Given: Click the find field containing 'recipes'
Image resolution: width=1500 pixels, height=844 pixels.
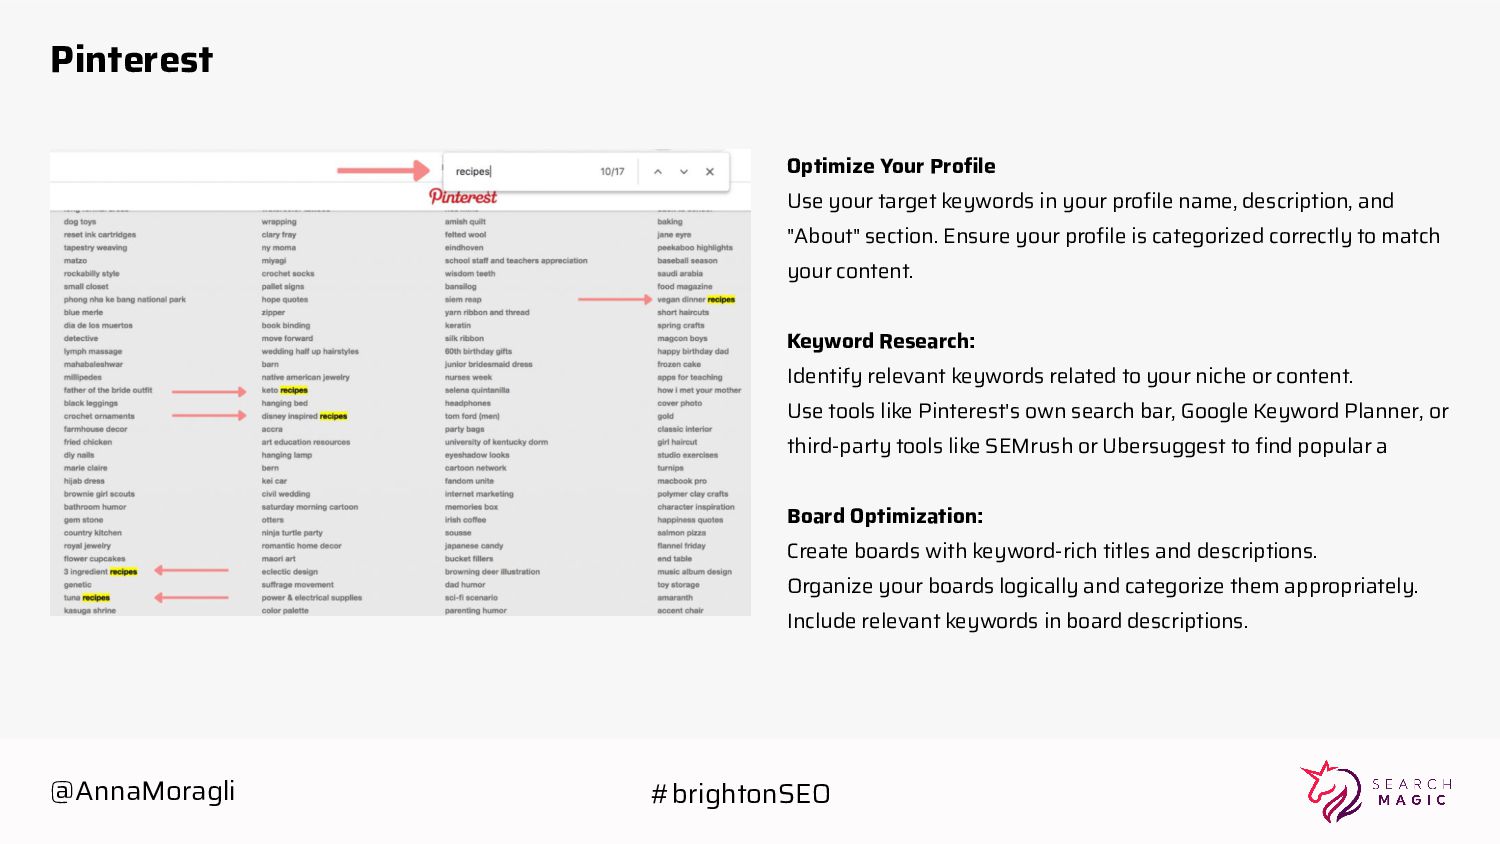Looking at the screenshot, I should tap(520, 171).
